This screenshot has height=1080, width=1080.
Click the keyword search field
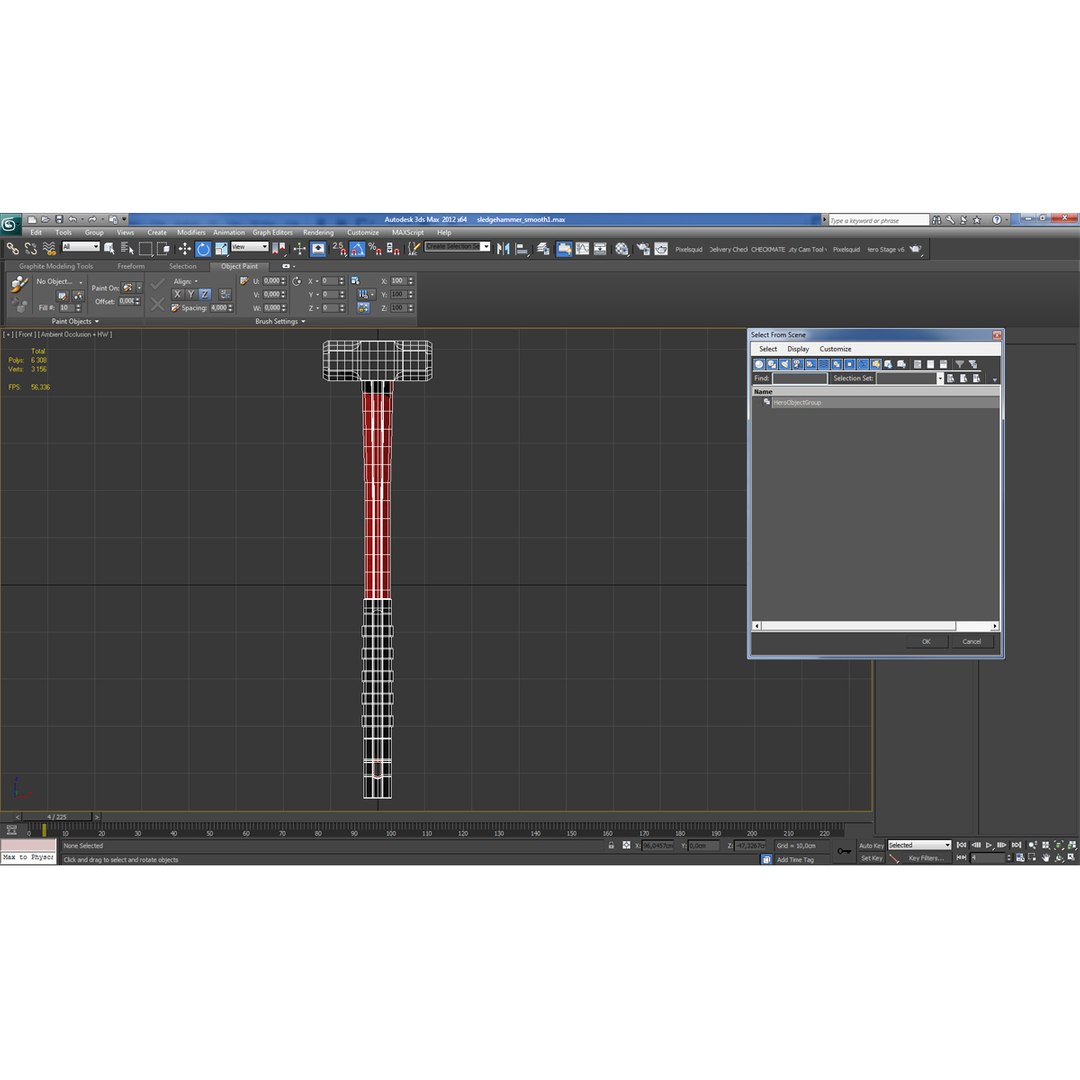coord(879,220)
